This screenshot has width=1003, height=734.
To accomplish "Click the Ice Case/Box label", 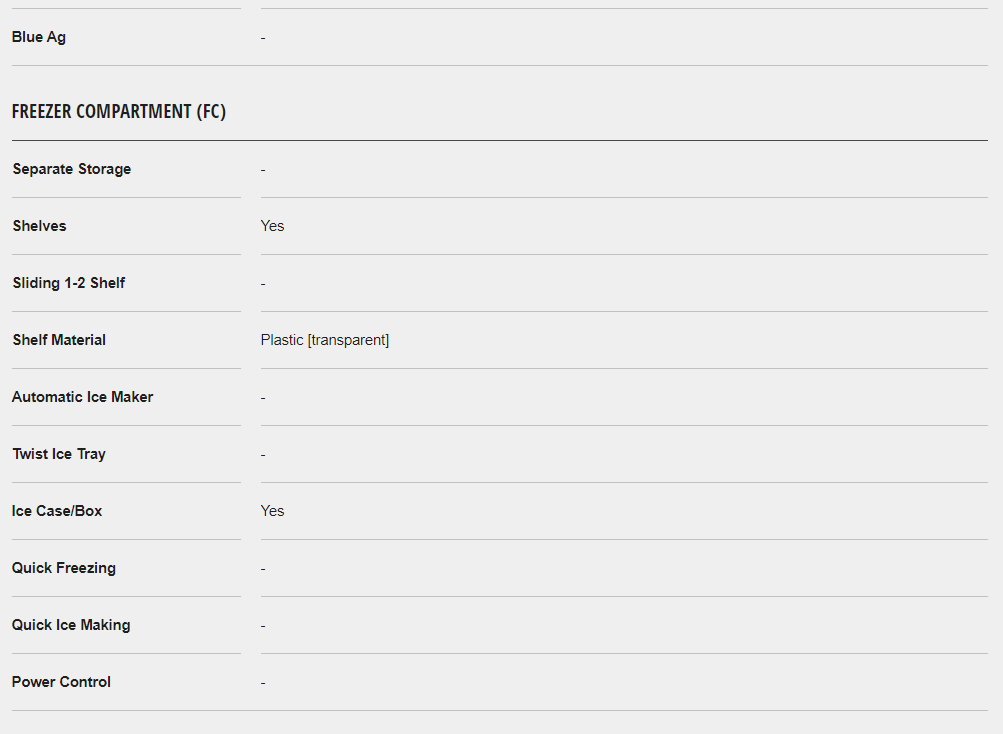I will [57, 511].
